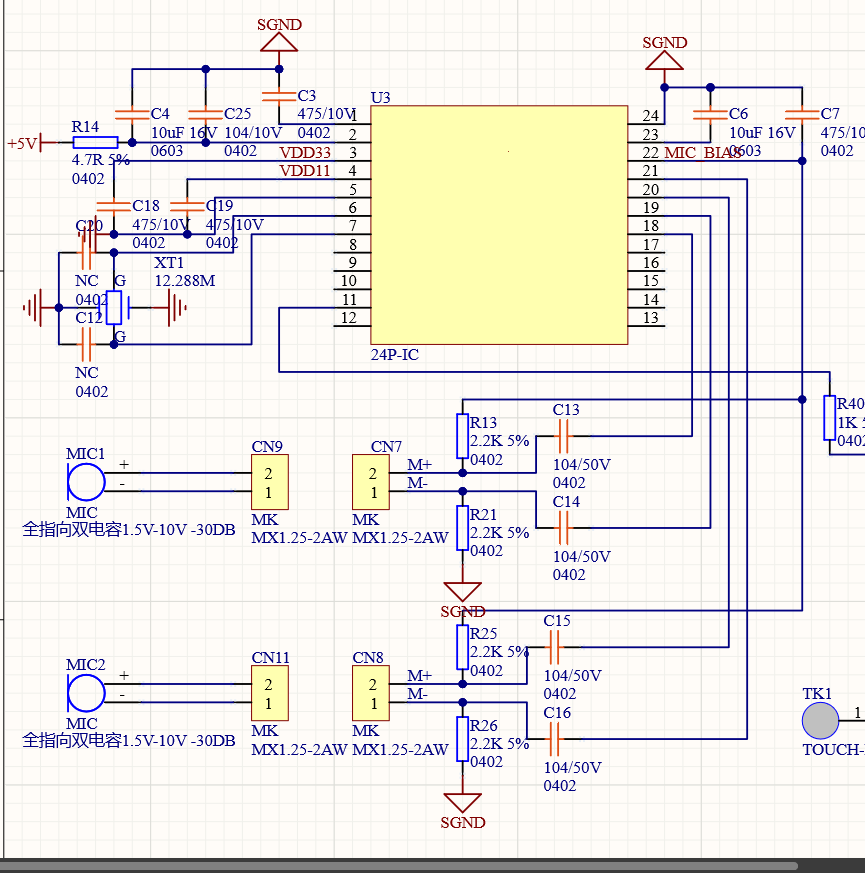Select the CN9 connector component

[x=269, y=483]
